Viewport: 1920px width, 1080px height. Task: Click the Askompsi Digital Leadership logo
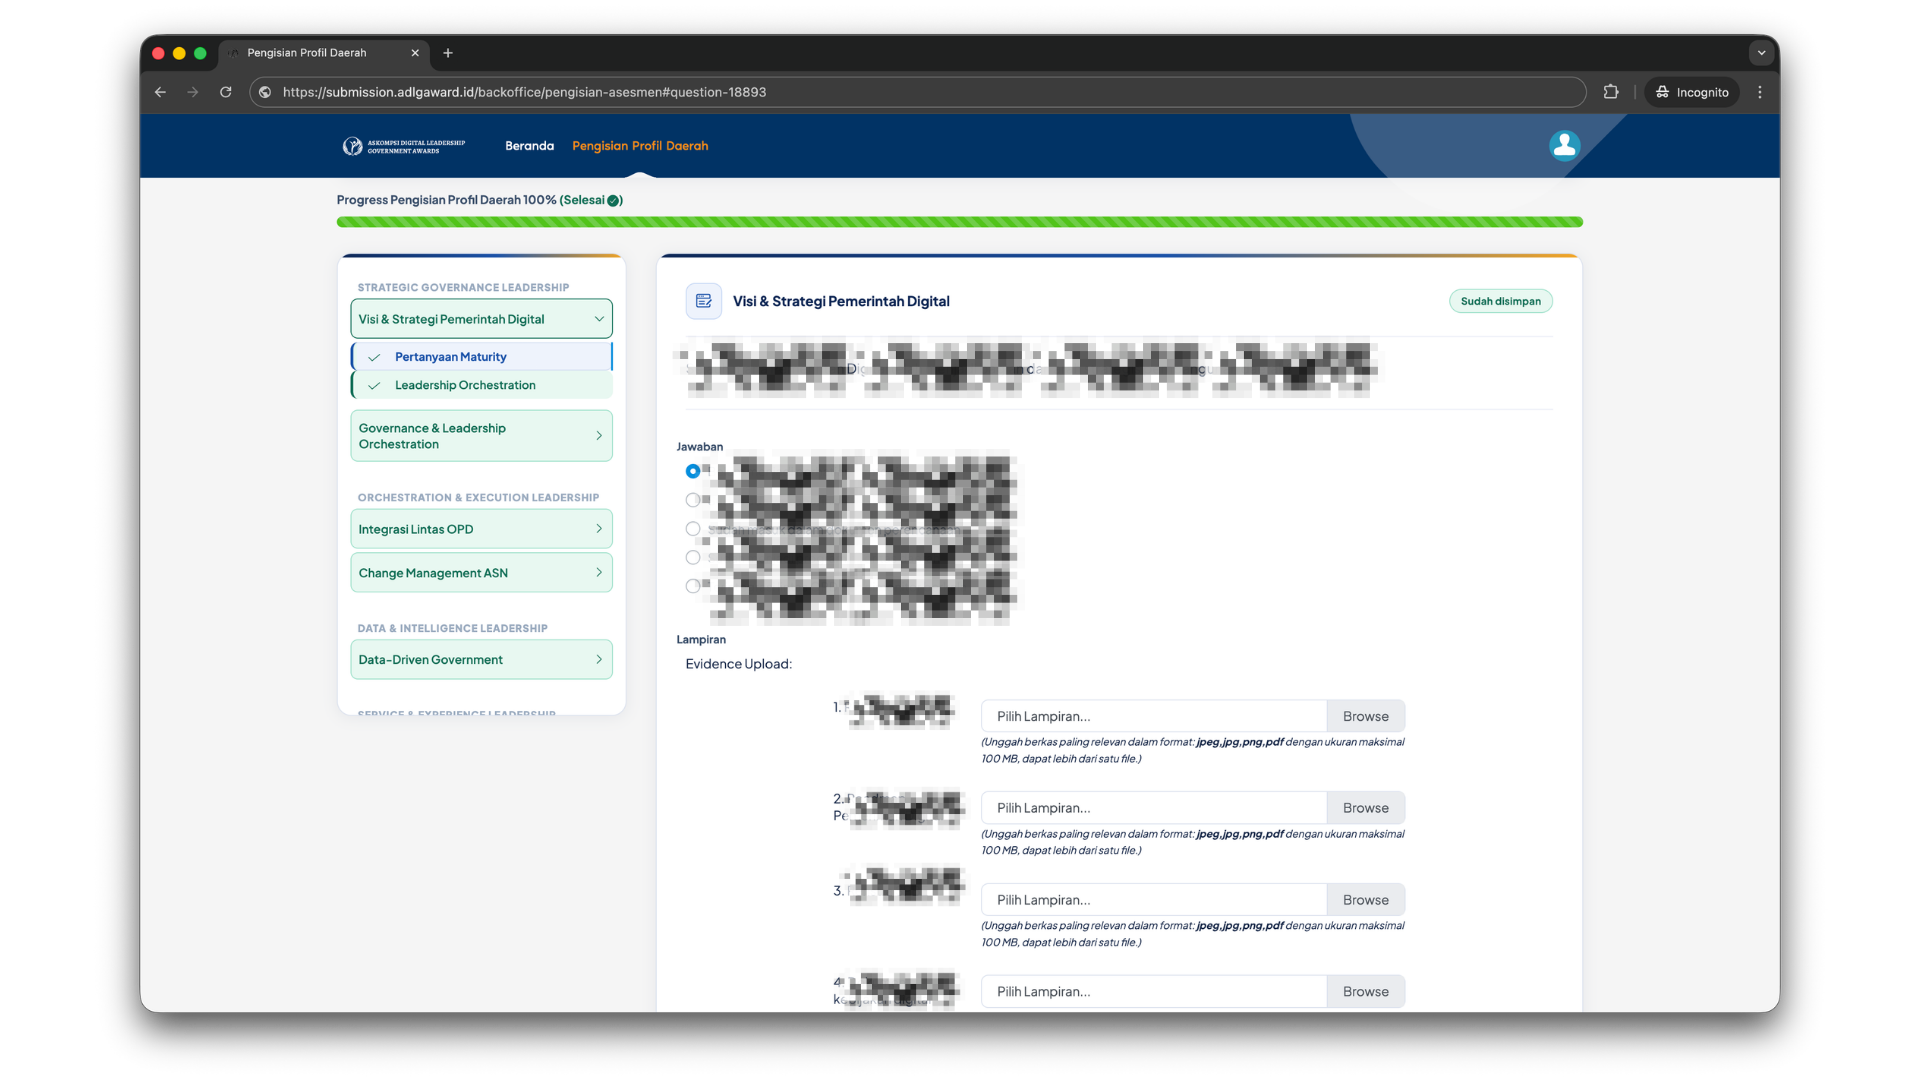point(403,146)
